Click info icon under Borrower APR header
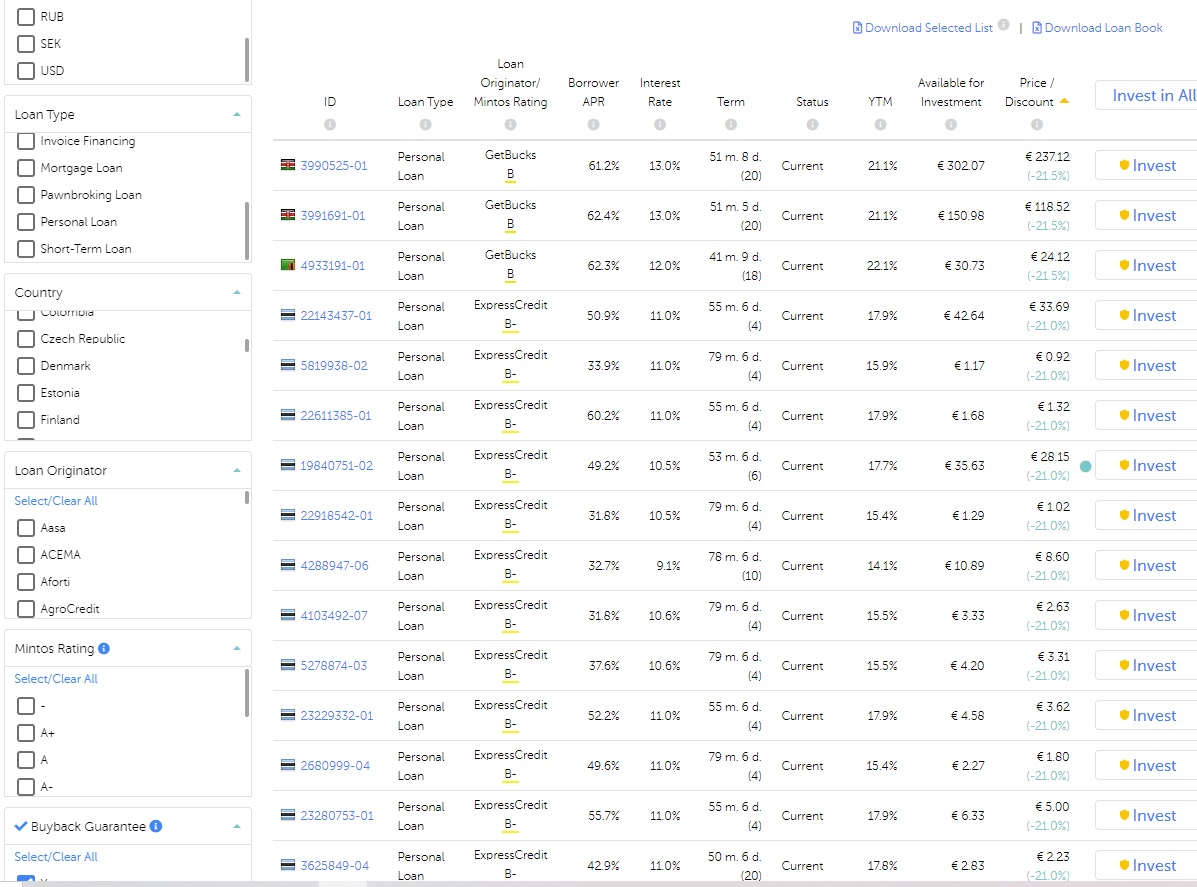Image resolution: width=1197 pixels, height=887 pixels. click(x=593, y=124)
